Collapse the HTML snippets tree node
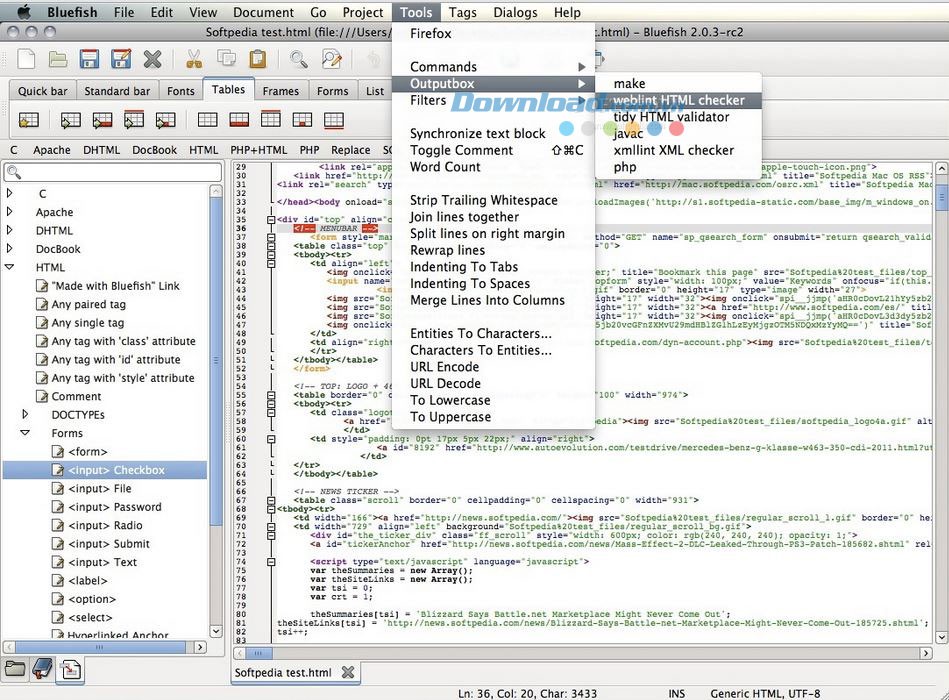Viewport: 949px width, 700px height. tap(10, 267)
